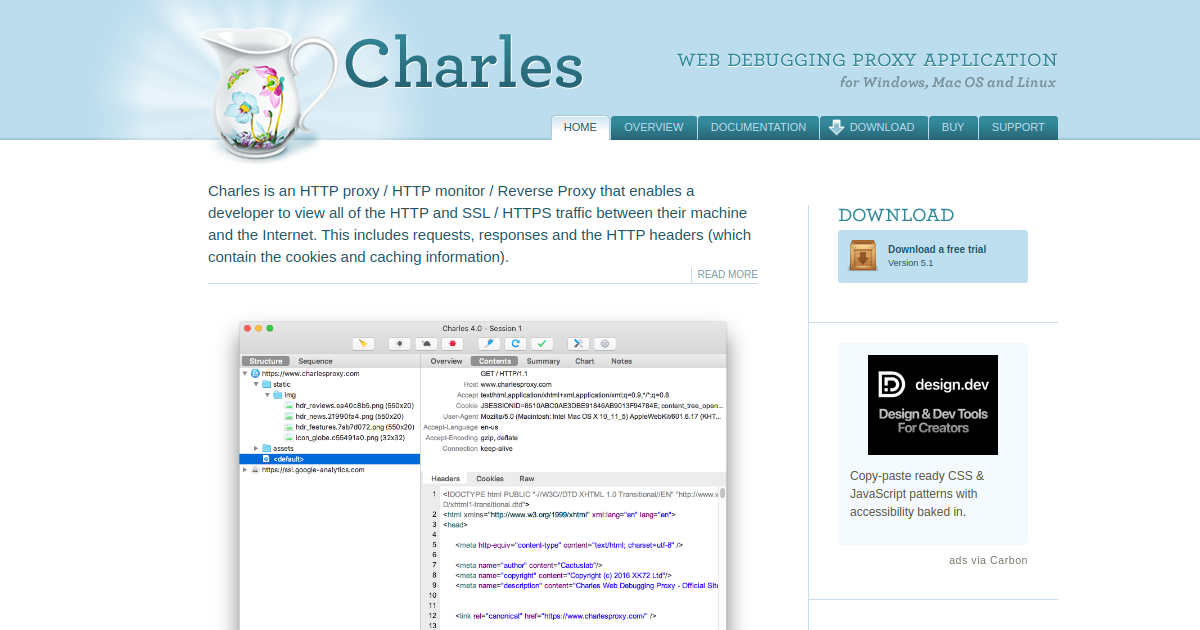Viewport: 1200px width, 630px height.
Task: Go to the BUY tab
Action: pos(953,128)
